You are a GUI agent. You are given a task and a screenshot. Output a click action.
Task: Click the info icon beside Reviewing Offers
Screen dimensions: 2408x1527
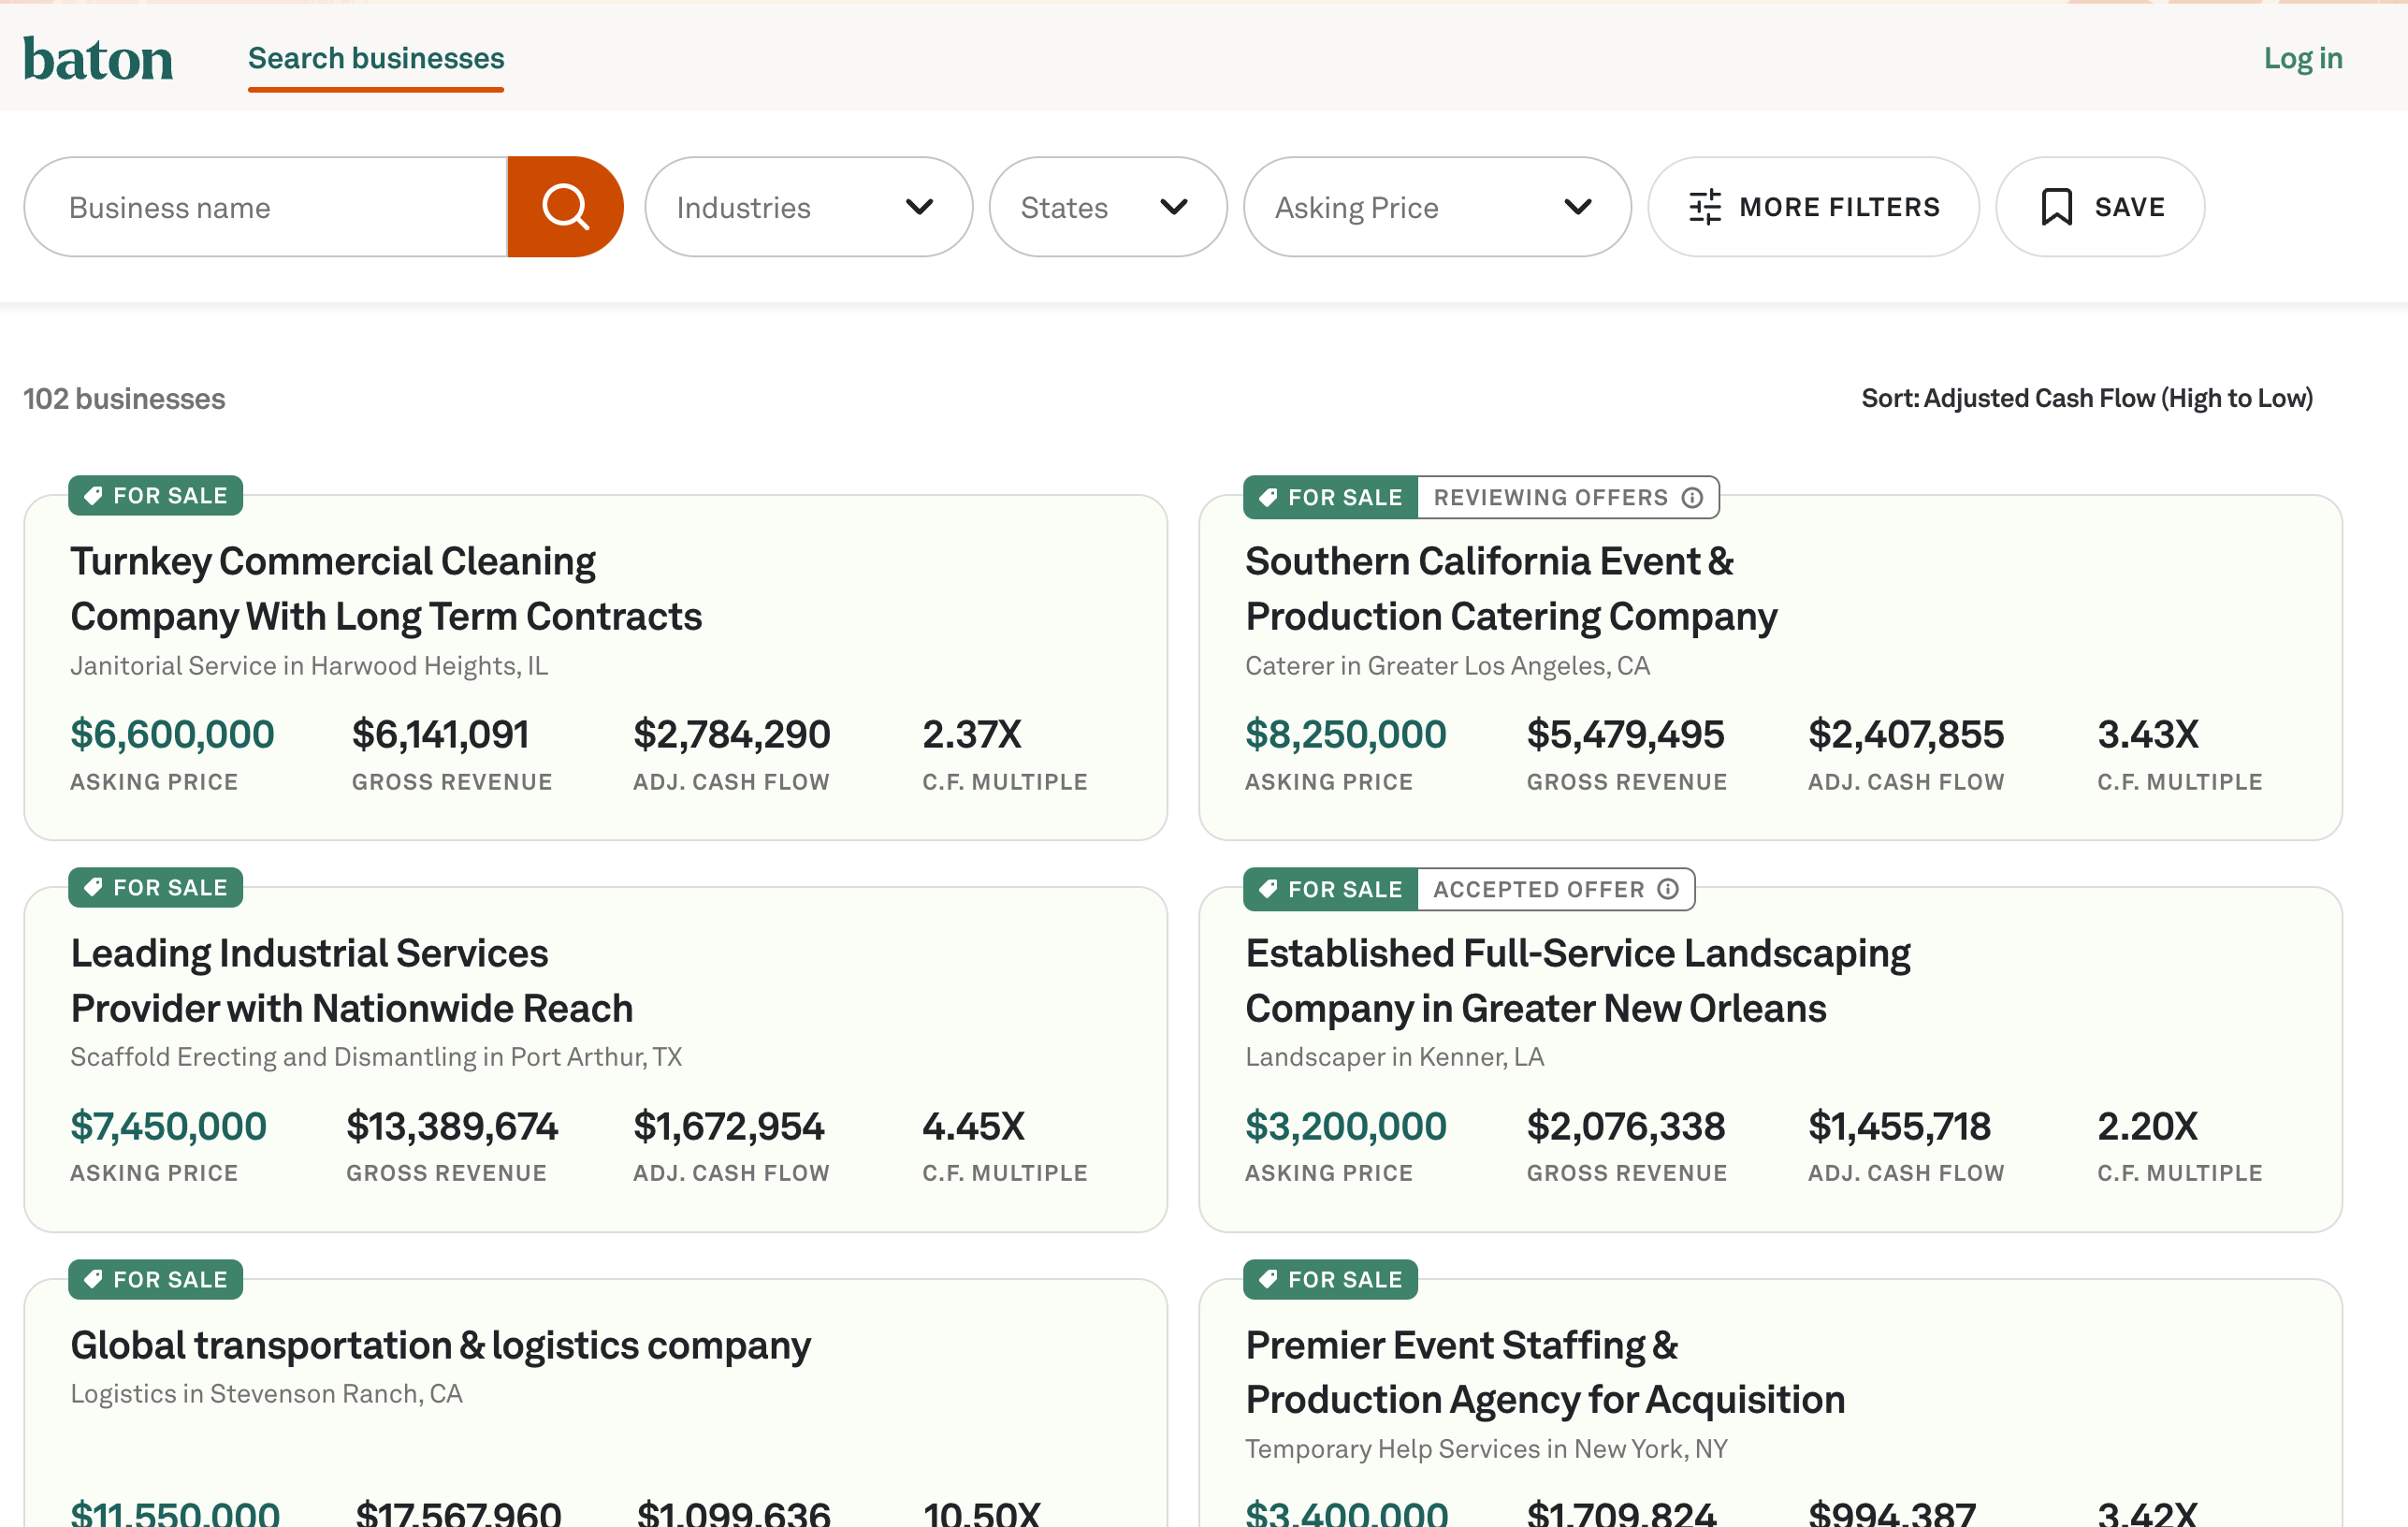click(1692, 498)
